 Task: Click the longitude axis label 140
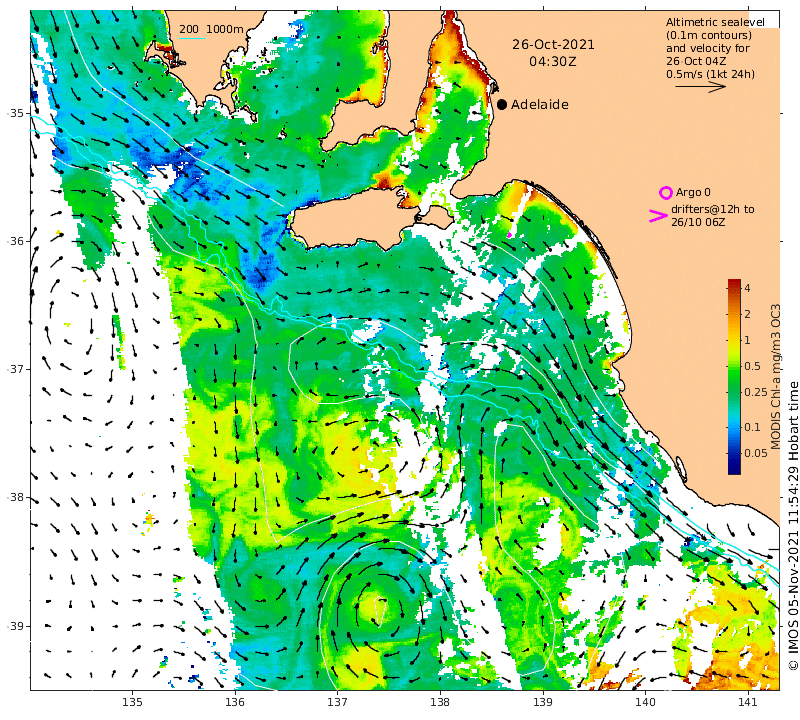click(x=645, y=703)
